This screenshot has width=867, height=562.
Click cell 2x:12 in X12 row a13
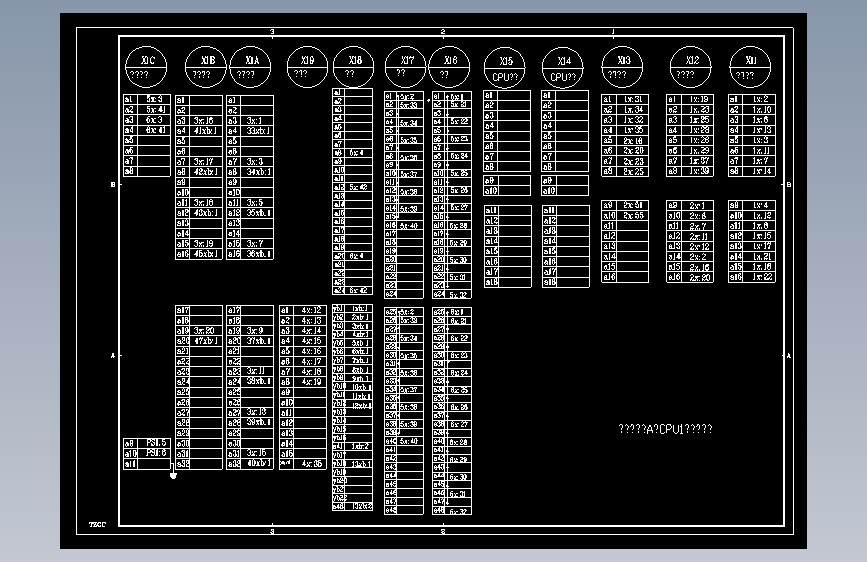coord(698,247)
